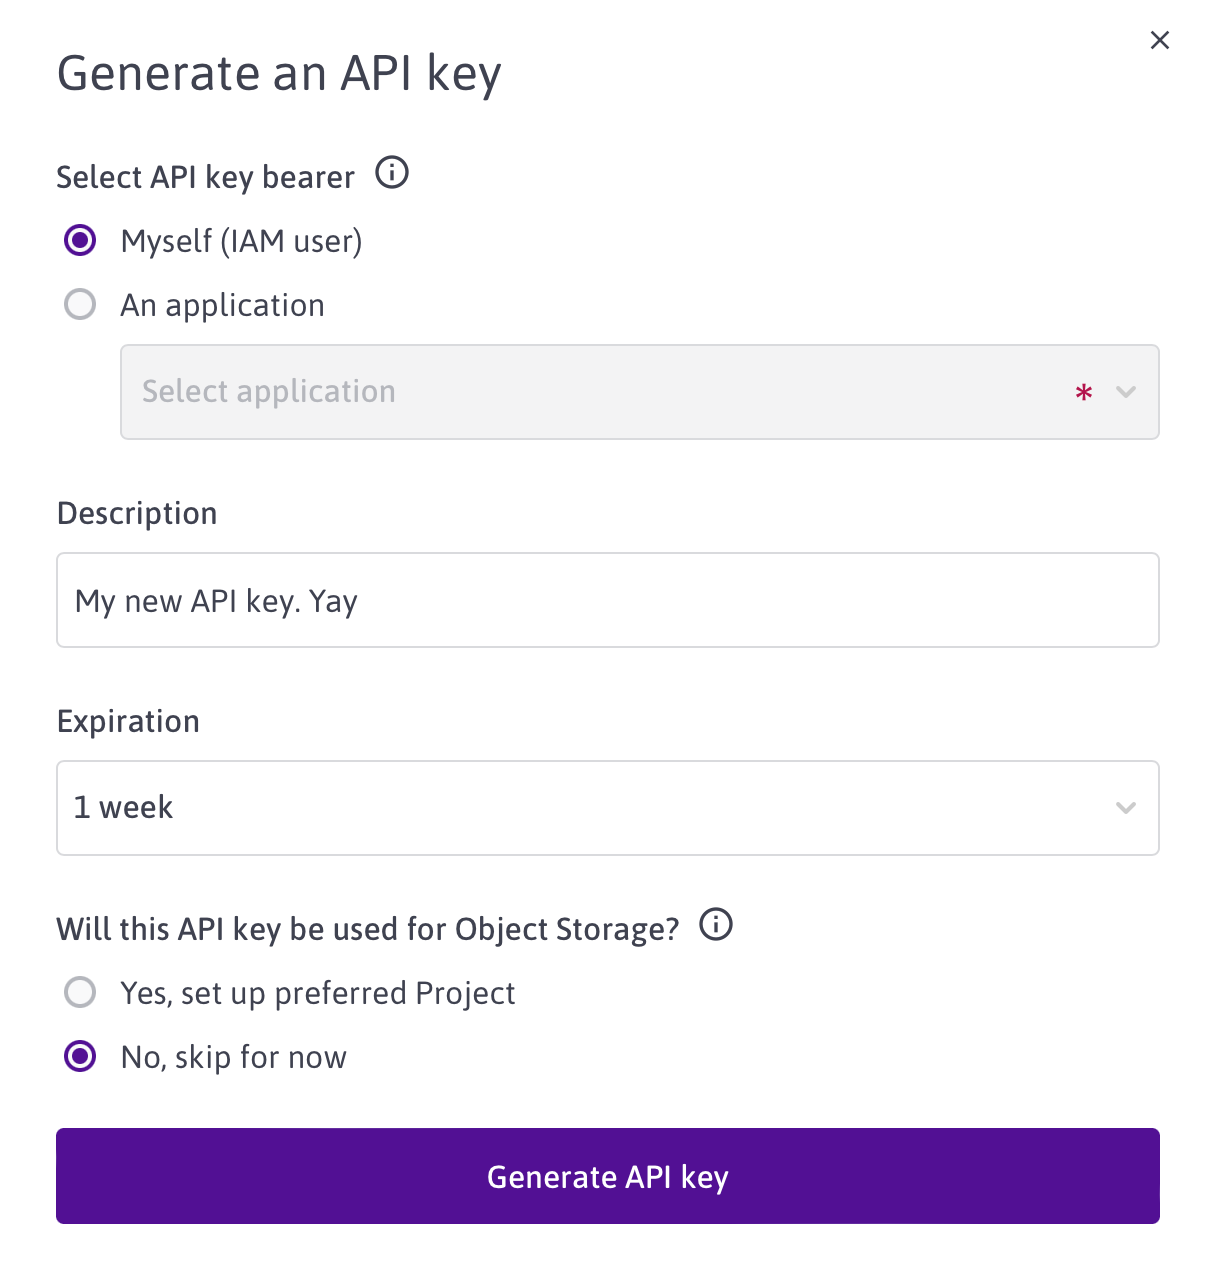Click the info icon next to Object Storage question
1208x1282 pixels.
[715, 925]
